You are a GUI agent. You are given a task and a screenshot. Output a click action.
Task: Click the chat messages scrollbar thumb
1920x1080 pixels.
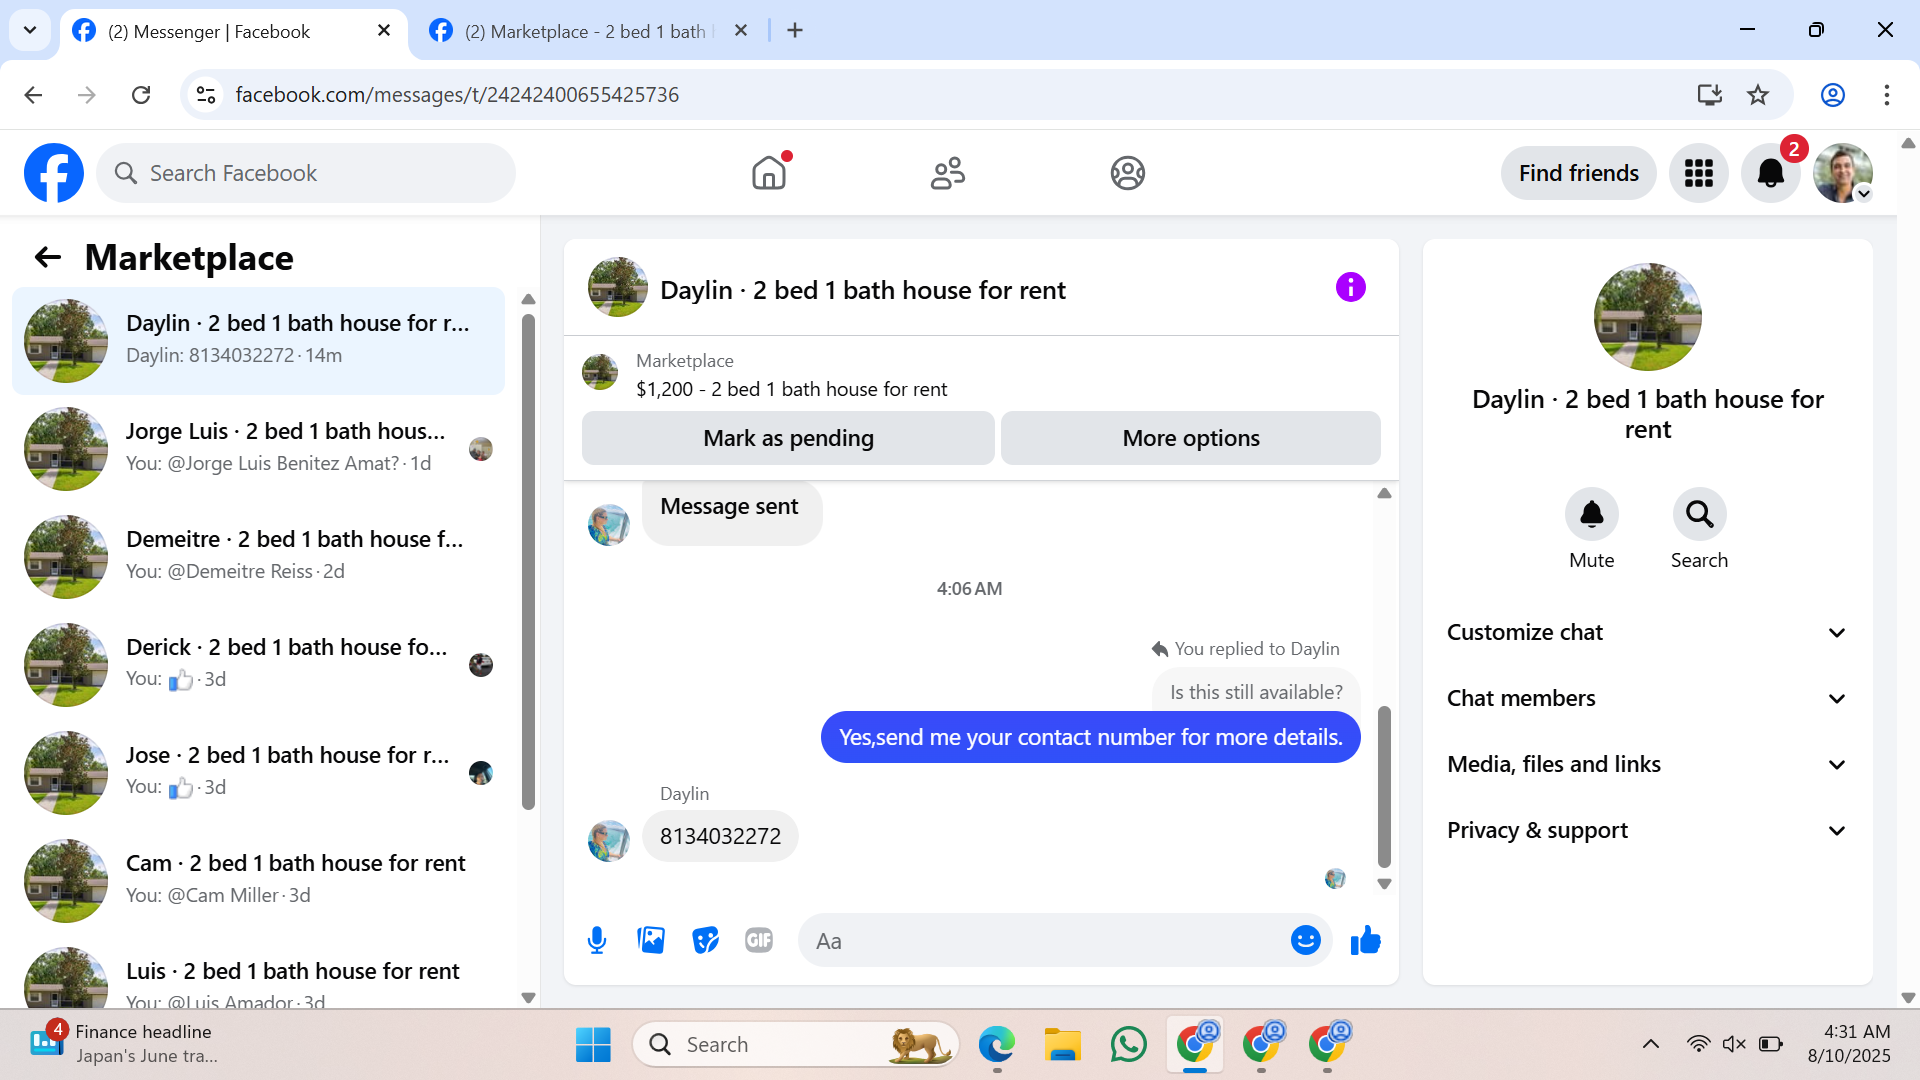click(x=1384, y=786)
